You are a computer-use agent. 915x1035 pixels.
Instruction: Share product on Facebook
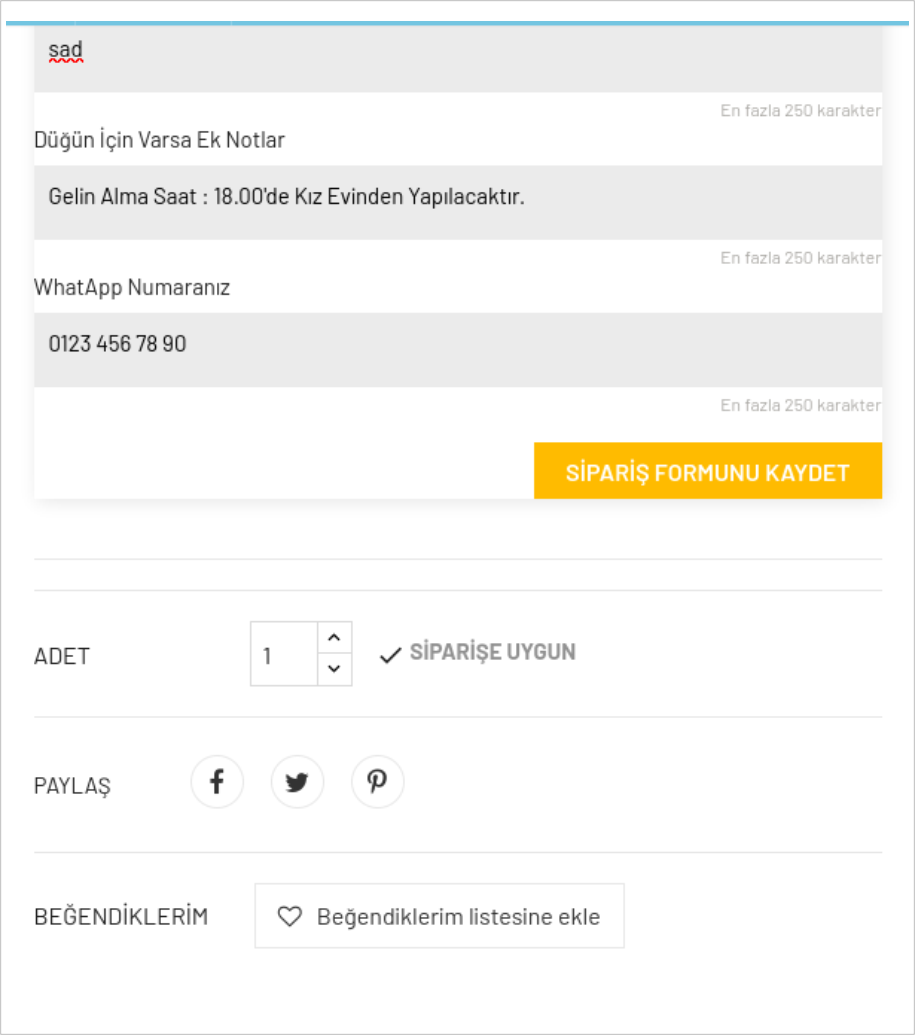[217, 781]
